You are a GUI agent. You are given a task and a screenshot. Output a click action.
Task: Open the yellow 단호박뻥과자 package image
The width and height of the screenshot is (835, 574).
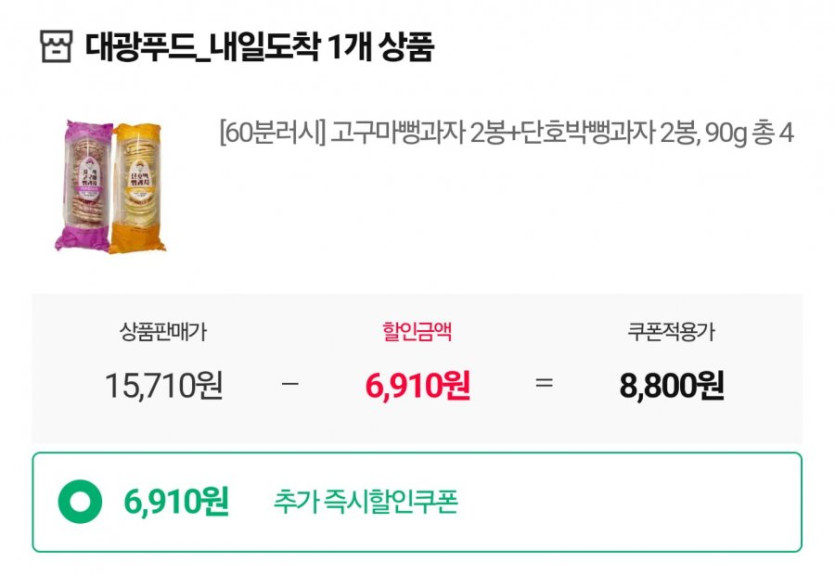click(x=138, y=188)
